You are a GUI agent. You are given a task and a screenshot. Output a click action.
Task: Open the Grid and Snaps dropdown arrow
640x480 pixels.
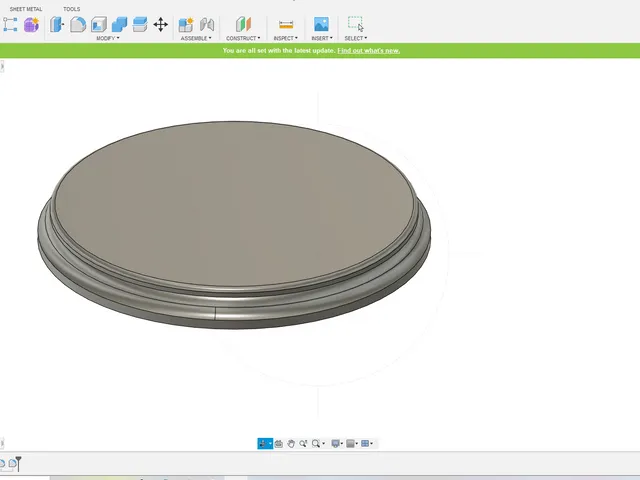[x=357, y=444]
